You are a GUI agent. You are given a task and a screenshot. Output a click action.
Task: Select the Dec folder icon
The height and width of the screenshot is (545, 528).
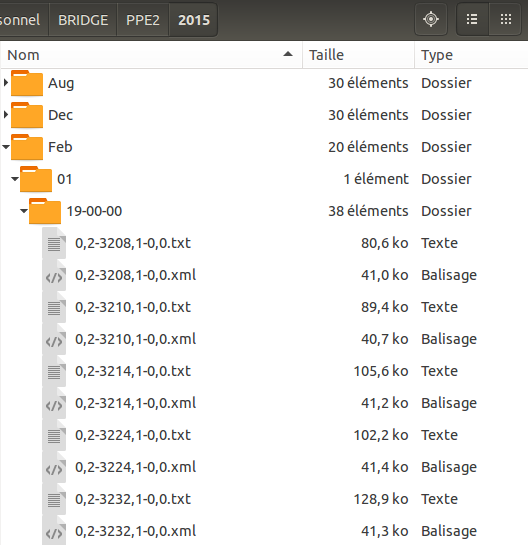27,115
